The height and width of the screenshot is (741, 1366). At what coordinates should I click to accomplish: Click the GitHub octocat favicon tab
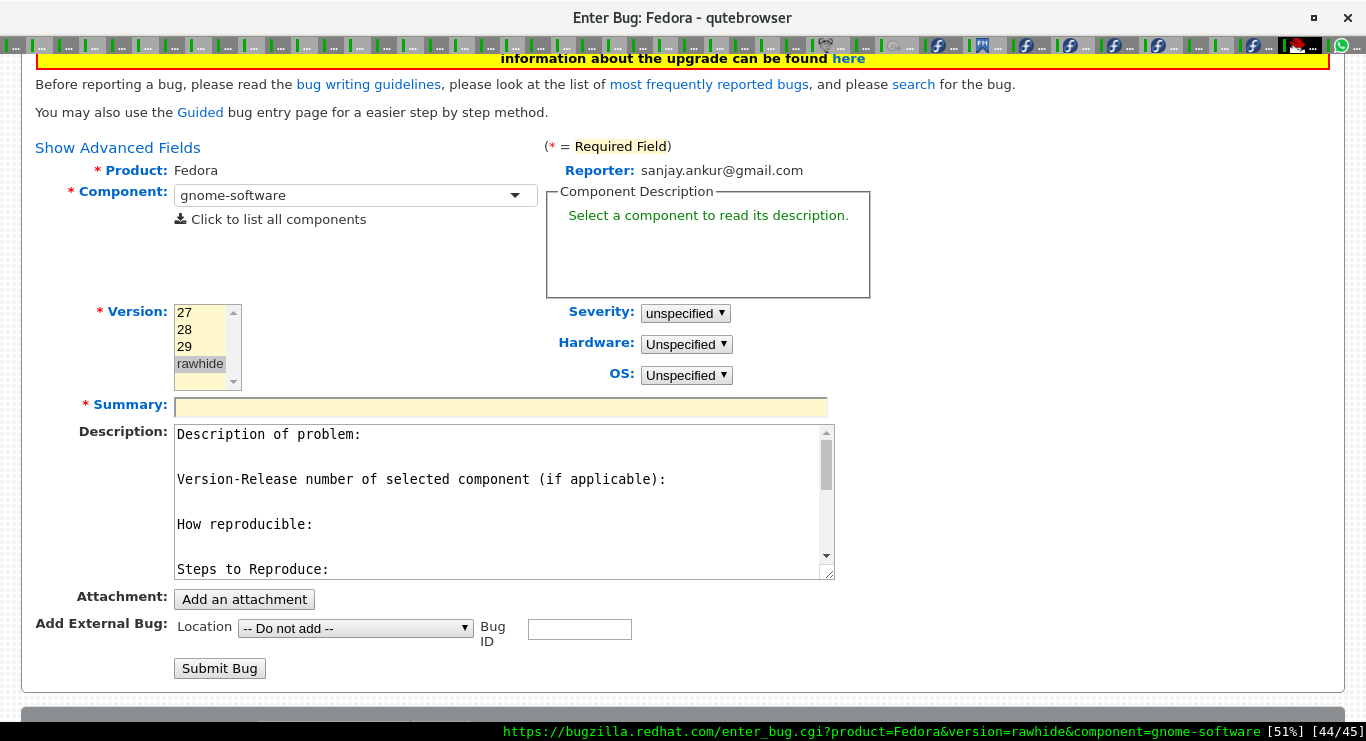pos(825,44)
